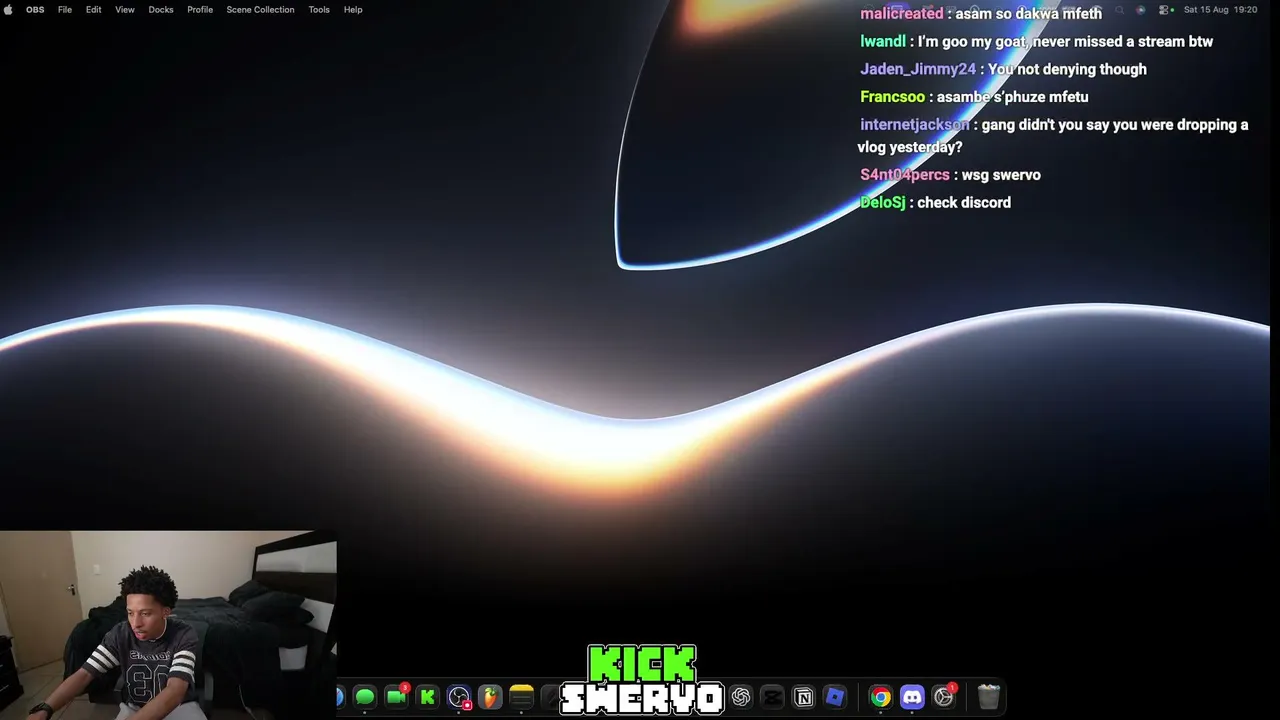Open the Trash in the dock

[x=989, y=697]
